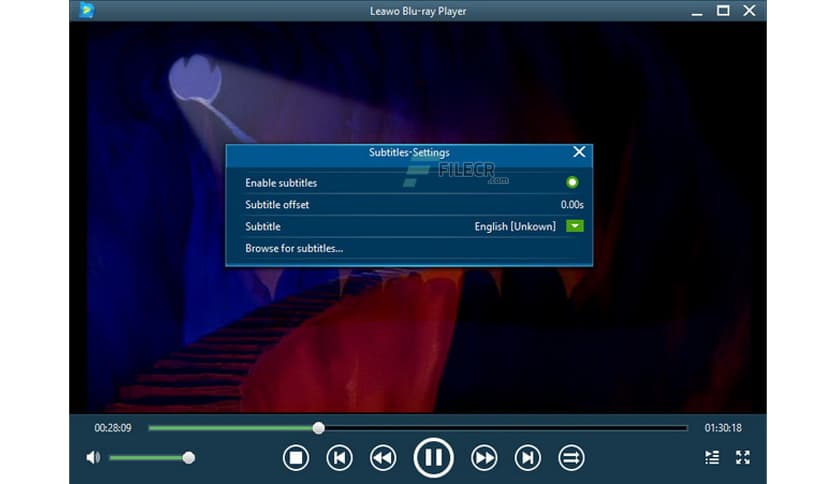Click the Subtitle offset row label
The width and height of the screenshot is (836, 484).
[x=277, y=205]
